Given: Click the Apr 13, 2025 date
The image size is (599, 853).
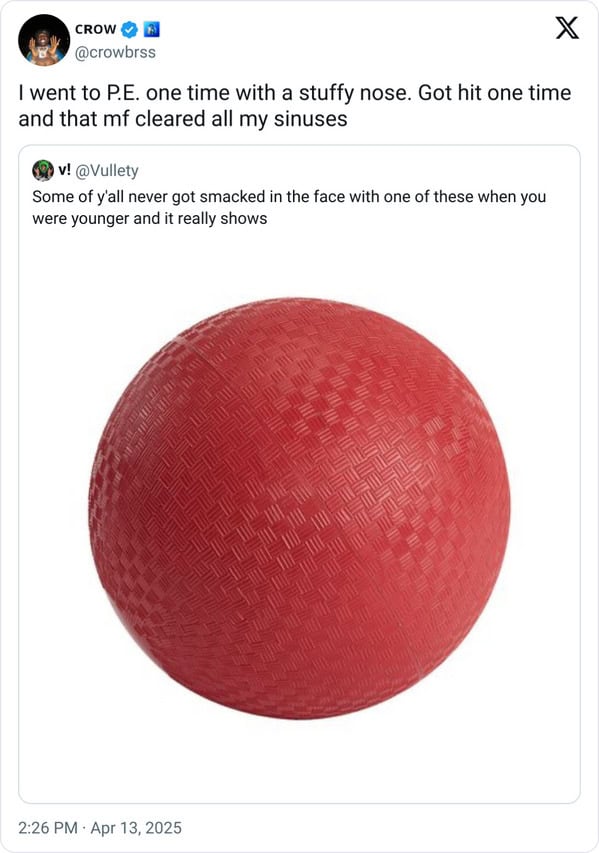Looking at the screenshot, I should (x=136, y=828).
